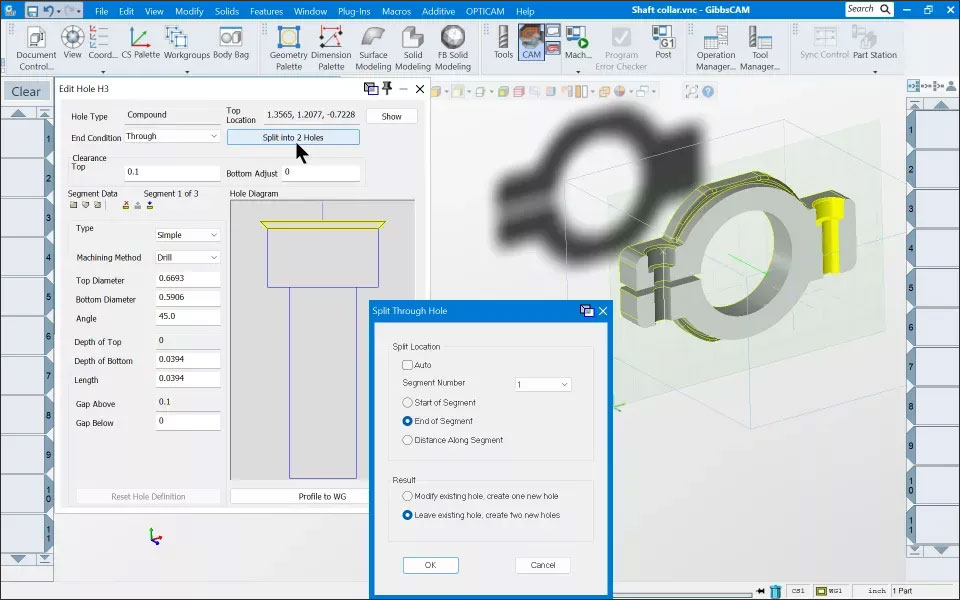
Task: Open the Geometry Palette
Action: coord(288,48)
